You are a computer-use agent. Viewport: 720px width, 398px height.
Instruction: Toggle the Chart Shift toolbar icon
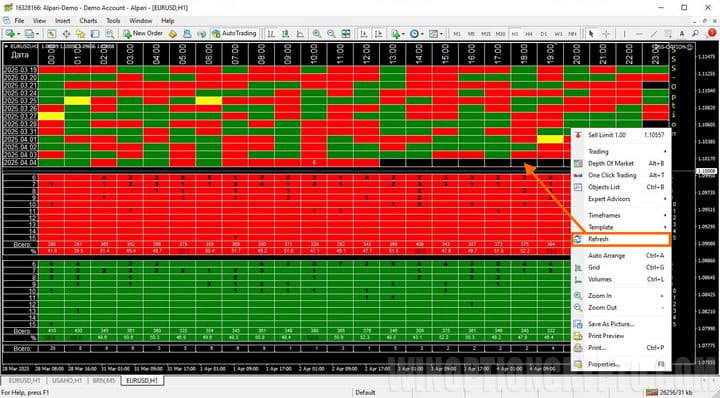378,34
